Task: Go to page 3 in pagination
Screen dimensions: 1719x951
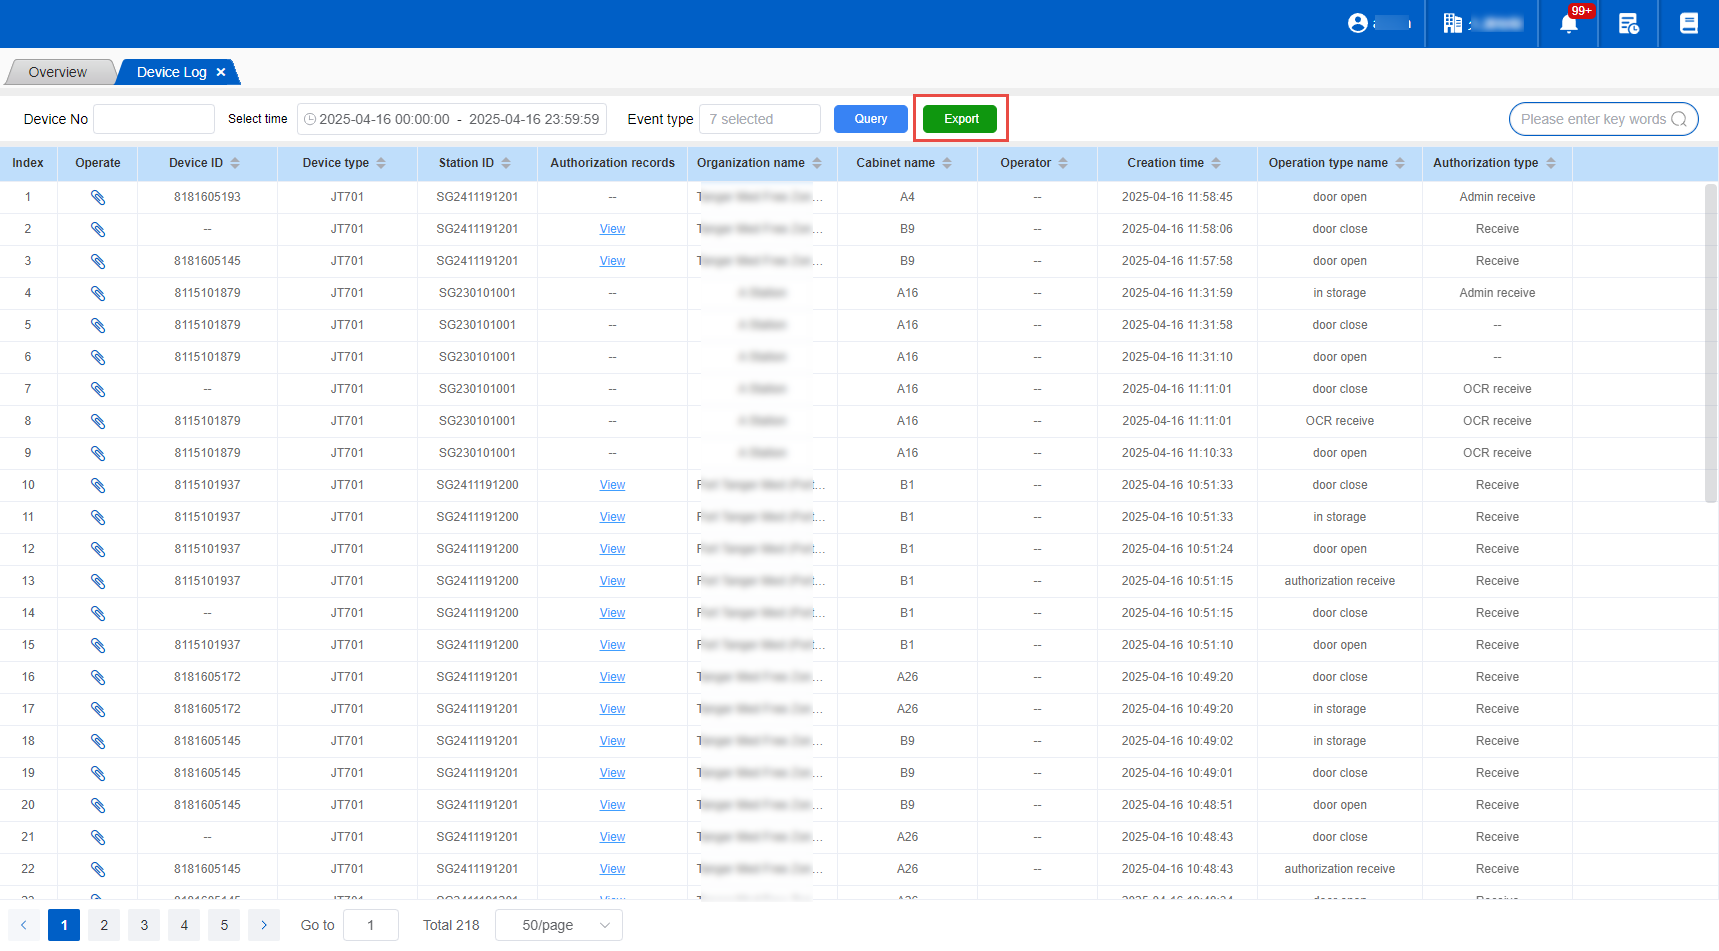Action: pyautogui.click(x=144, y=925)
